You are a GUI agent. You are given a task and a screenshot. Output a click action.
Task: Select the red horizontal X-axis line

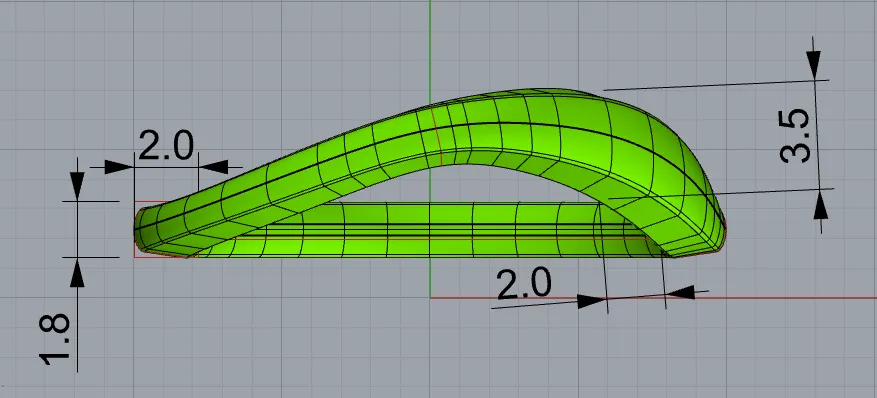[x=653, y=297]
